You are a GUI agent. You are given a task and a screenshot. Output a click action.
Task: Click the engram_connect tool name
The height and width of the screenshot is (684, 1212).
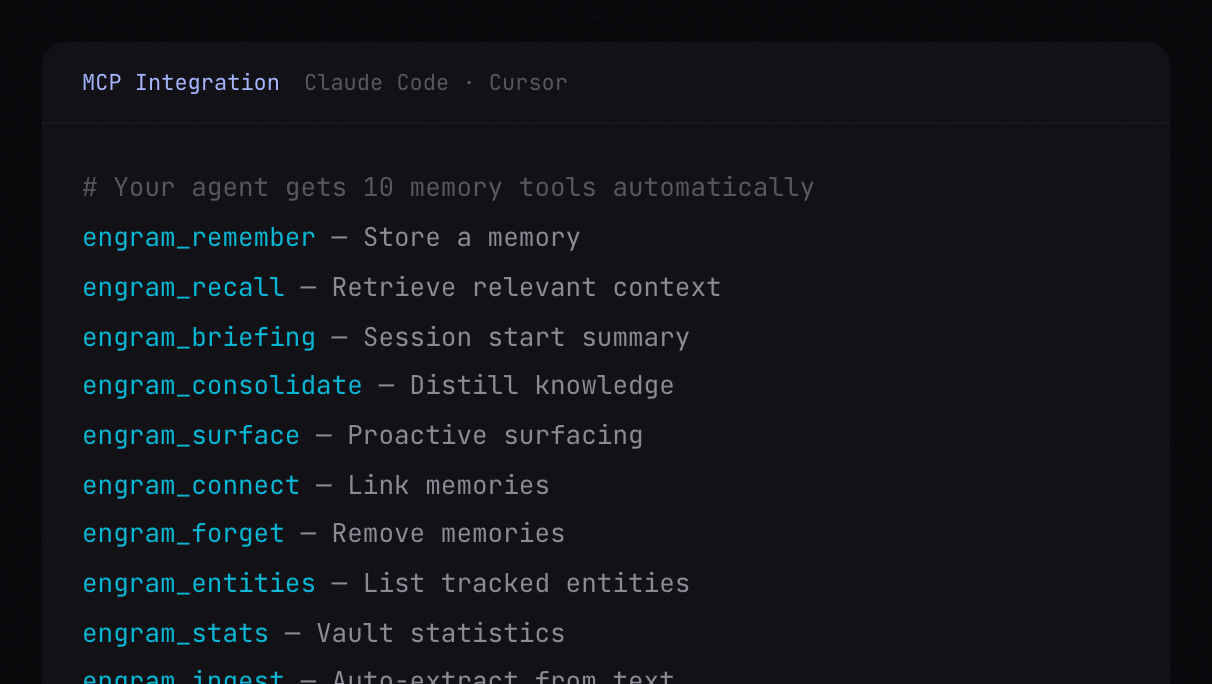[191, 485]
